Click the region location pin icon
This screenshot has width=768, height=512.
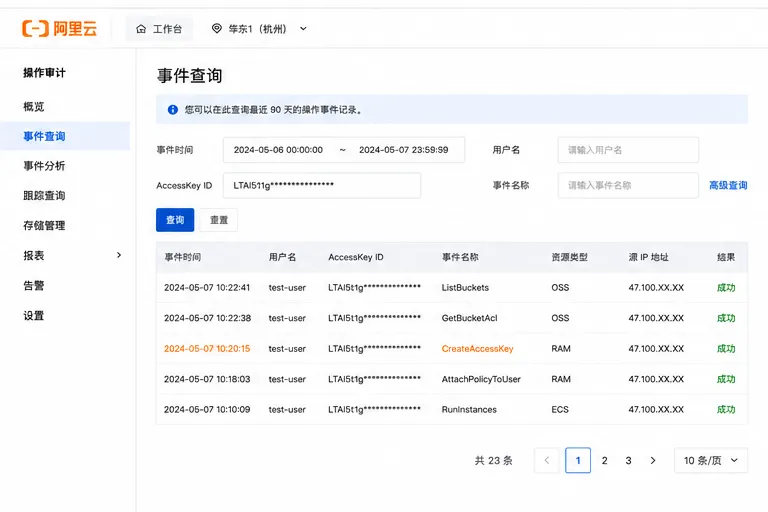tap(216, 28)
